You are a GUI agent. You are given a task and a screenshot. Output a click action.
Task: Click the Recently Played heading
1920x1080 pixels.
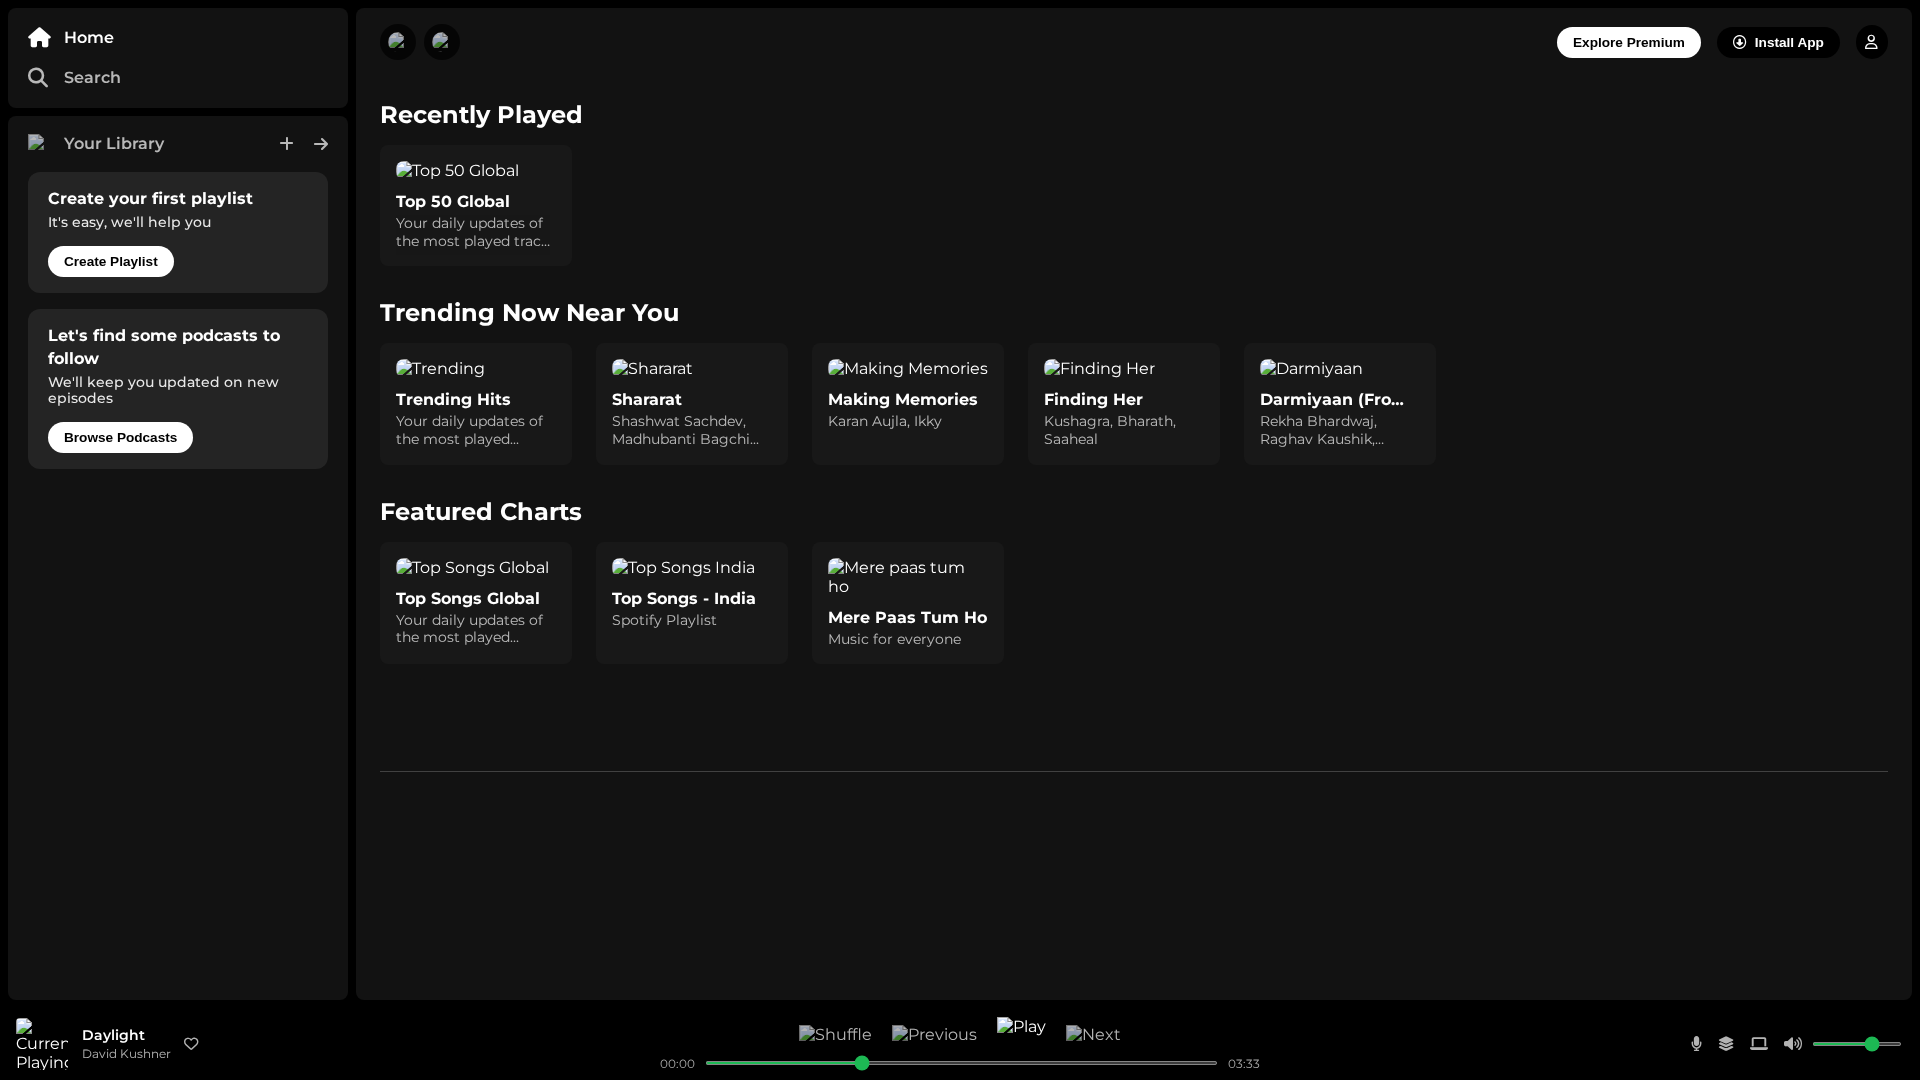481,115
